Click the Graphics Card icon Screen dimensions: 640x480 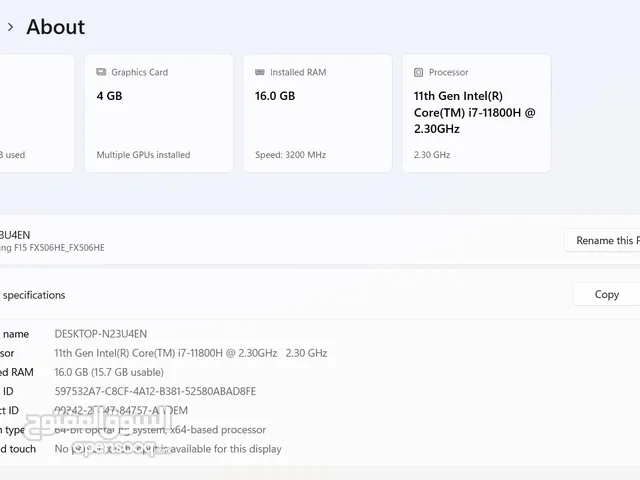coord(101,72)
